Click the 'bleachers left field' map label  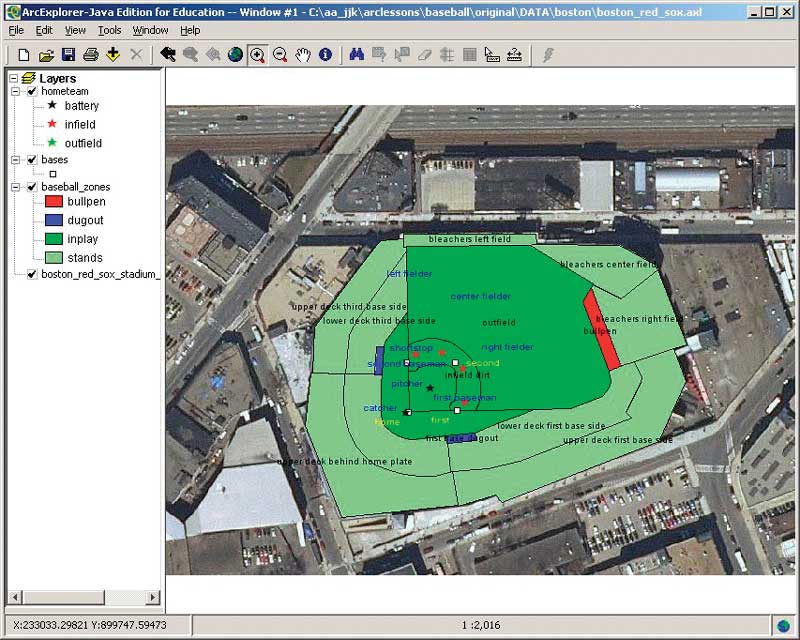469,239
